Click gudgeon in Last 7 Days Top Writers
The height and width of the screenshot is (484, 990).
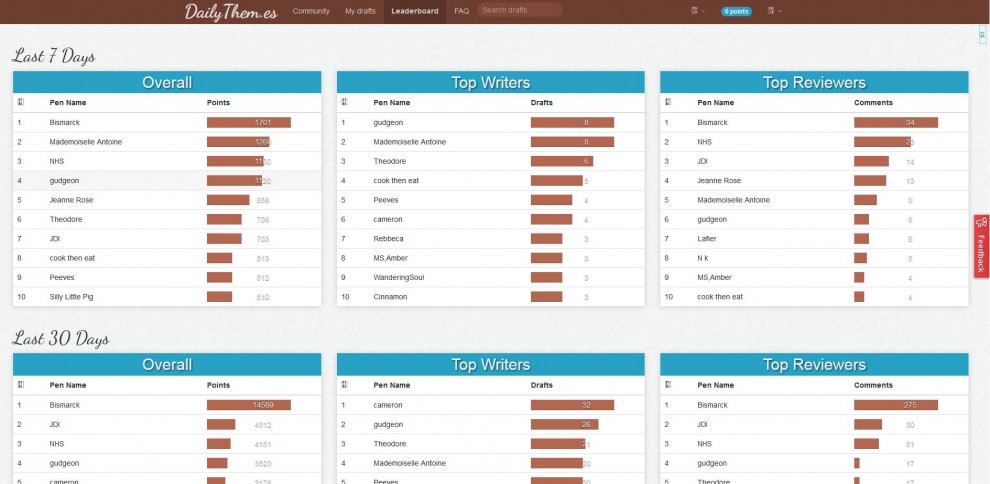(388, 122)
